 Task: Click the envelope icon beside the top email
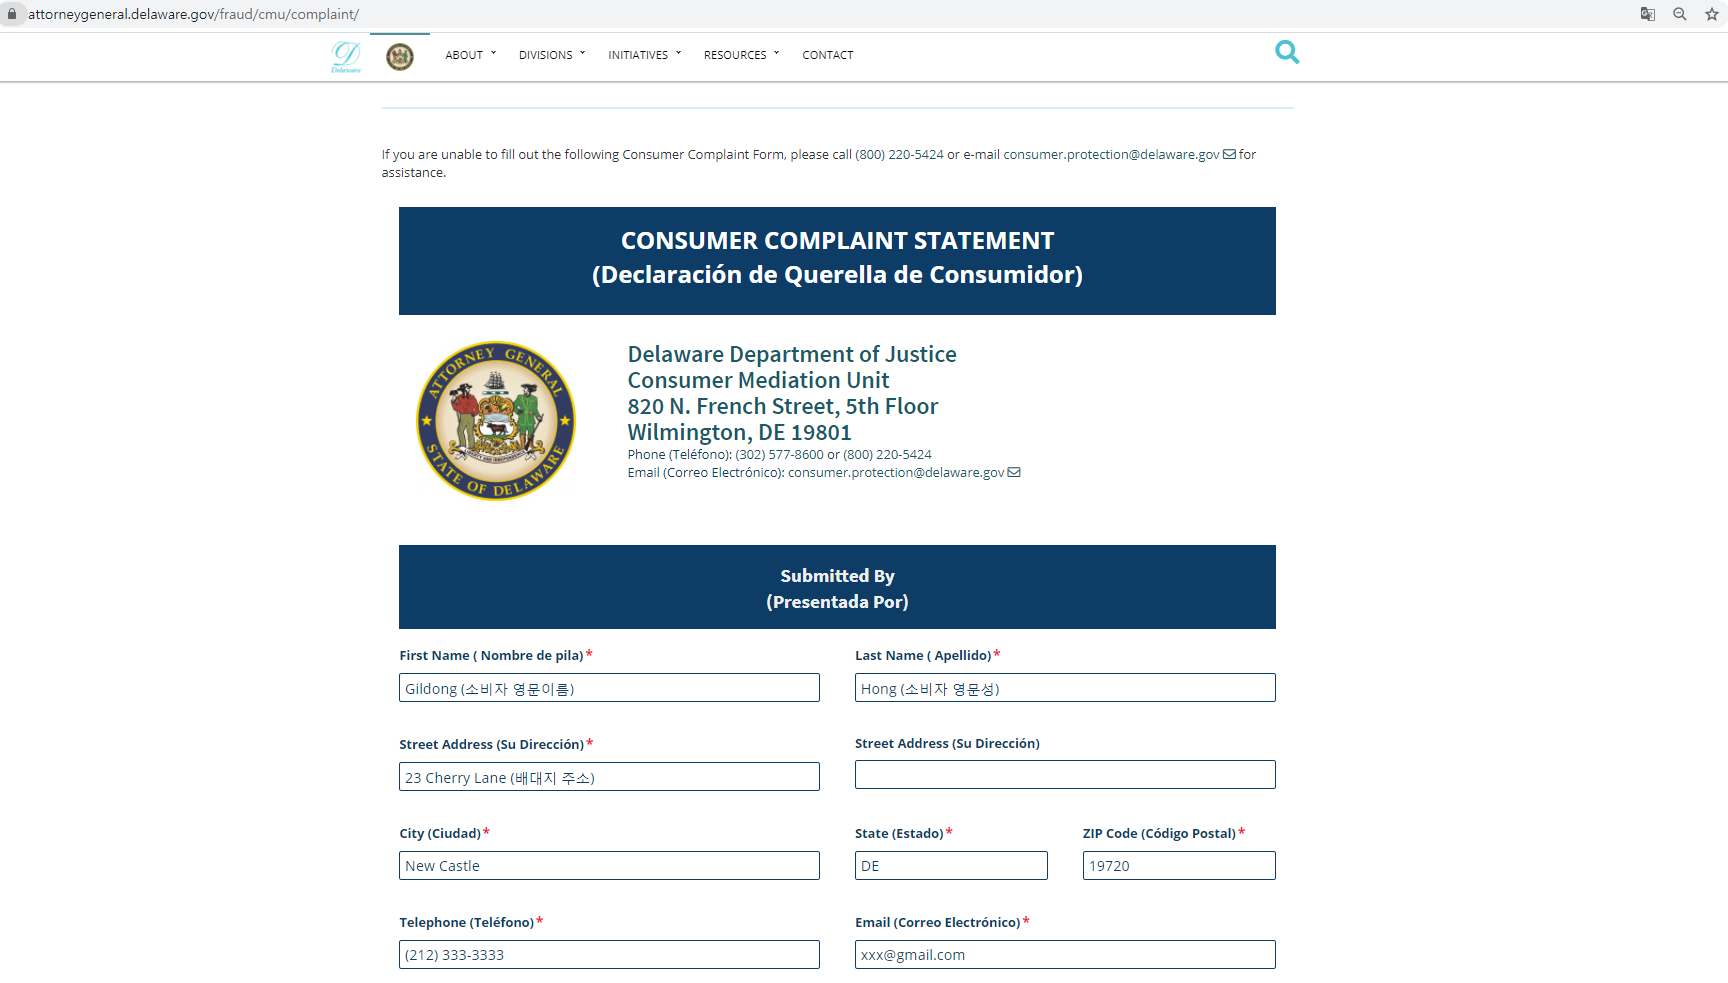(x=1230, y=154)
